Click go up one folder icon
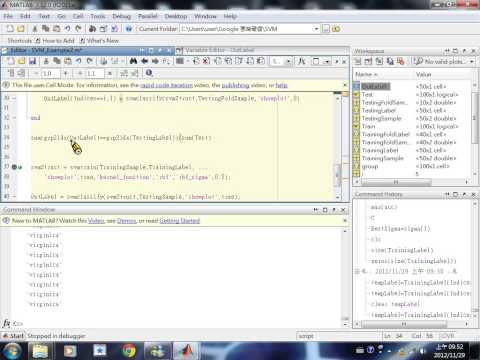This screenshot has height=360, width=480. click(x=336, y=29)
